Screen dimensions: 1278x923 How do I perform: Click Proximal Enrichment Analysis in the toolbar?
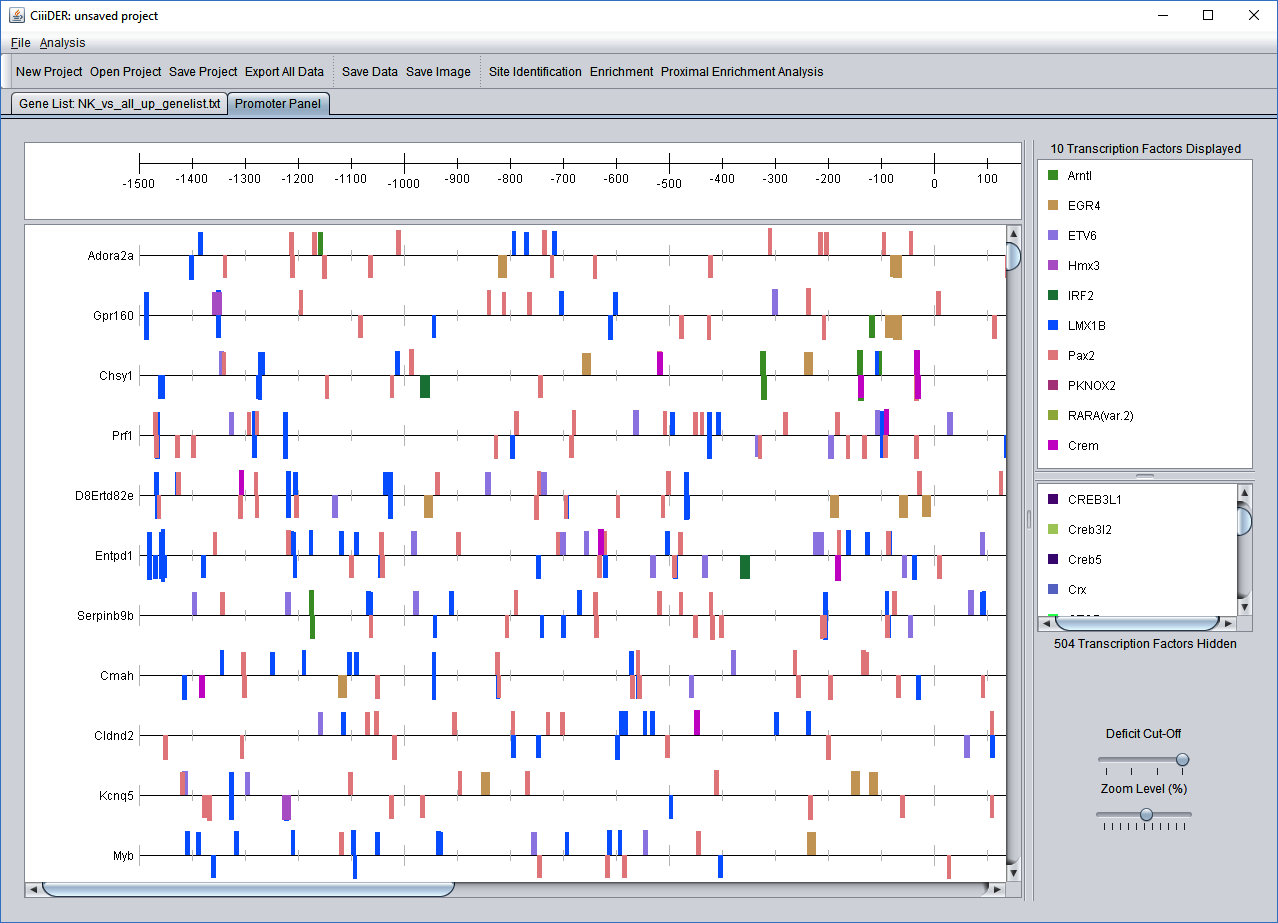pos(742,72)
